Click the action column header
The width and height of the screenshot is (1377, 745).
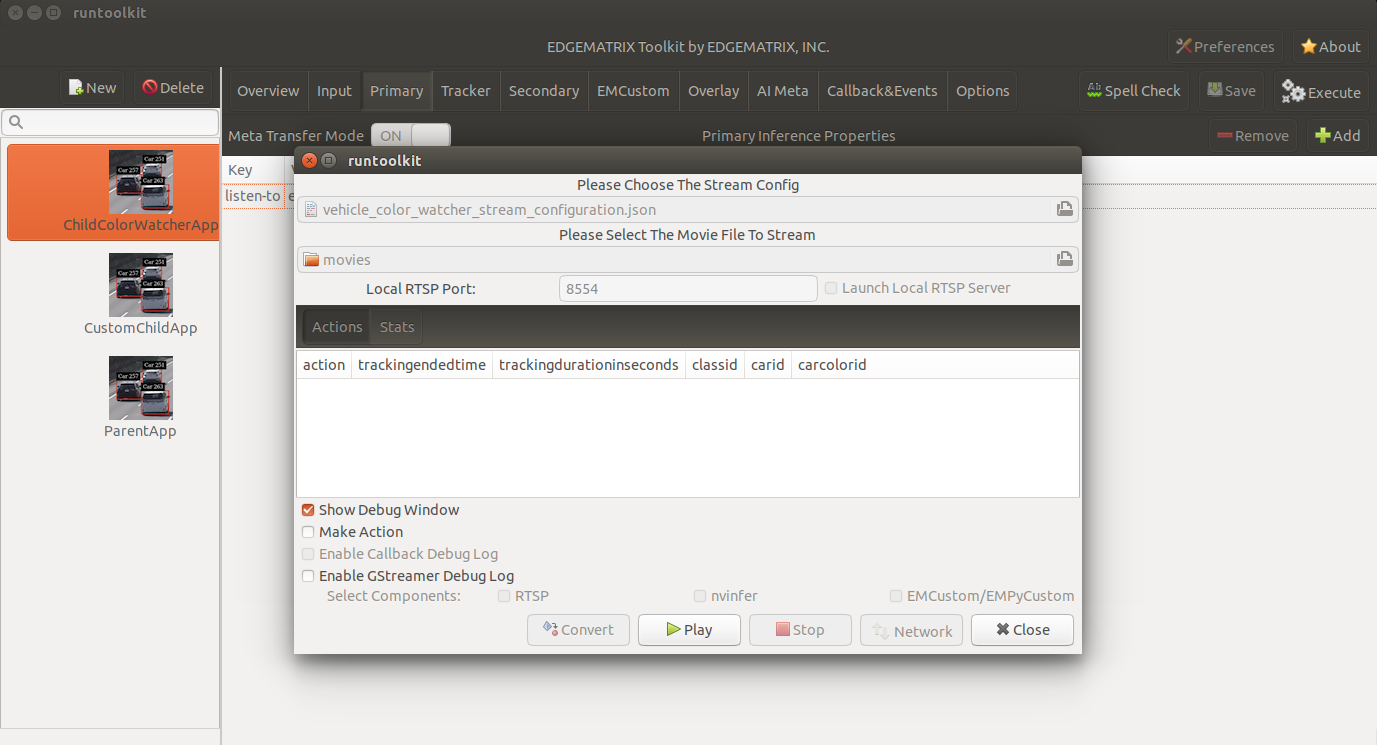[x=324, y=365]
